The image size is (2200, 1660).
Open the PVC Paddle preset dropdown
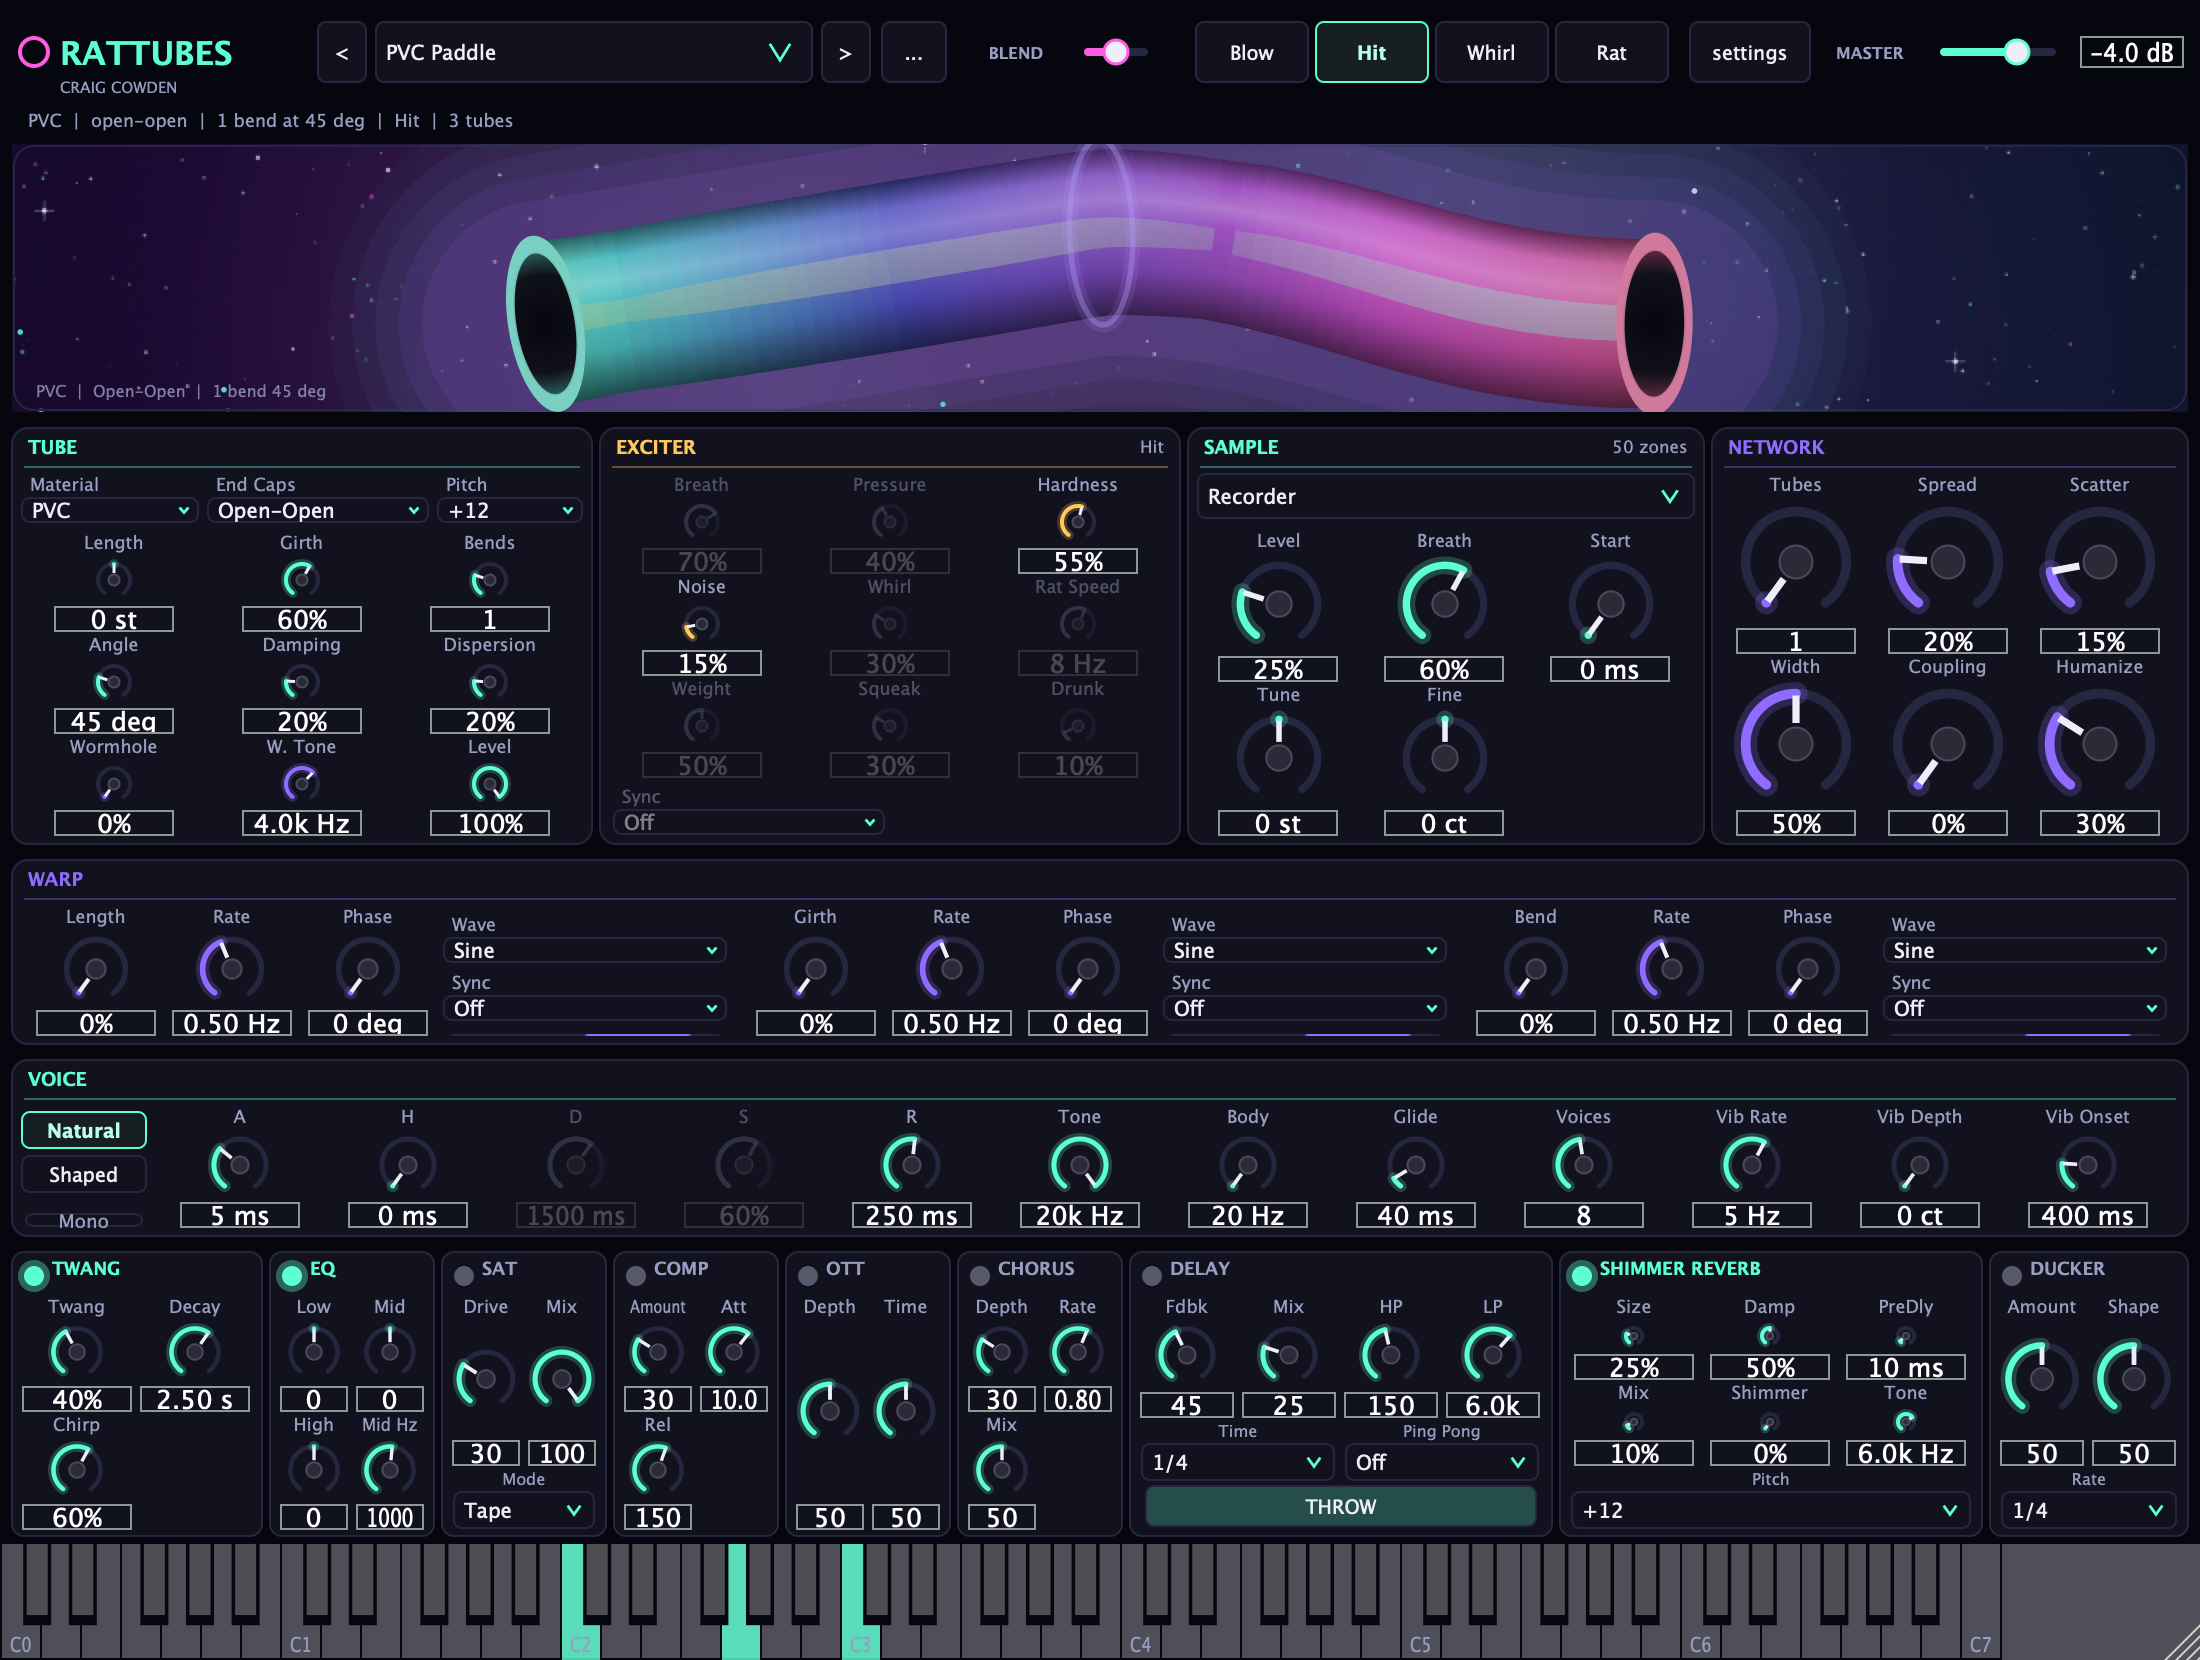point(594,53)
